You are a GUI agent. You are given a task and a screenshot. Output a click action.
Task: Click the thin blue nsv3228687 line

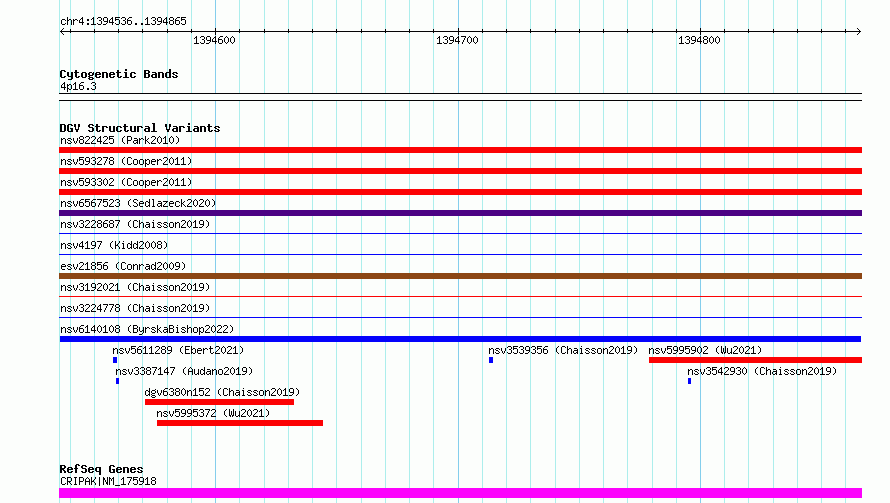pyautogui.click(x=460, y=233)
